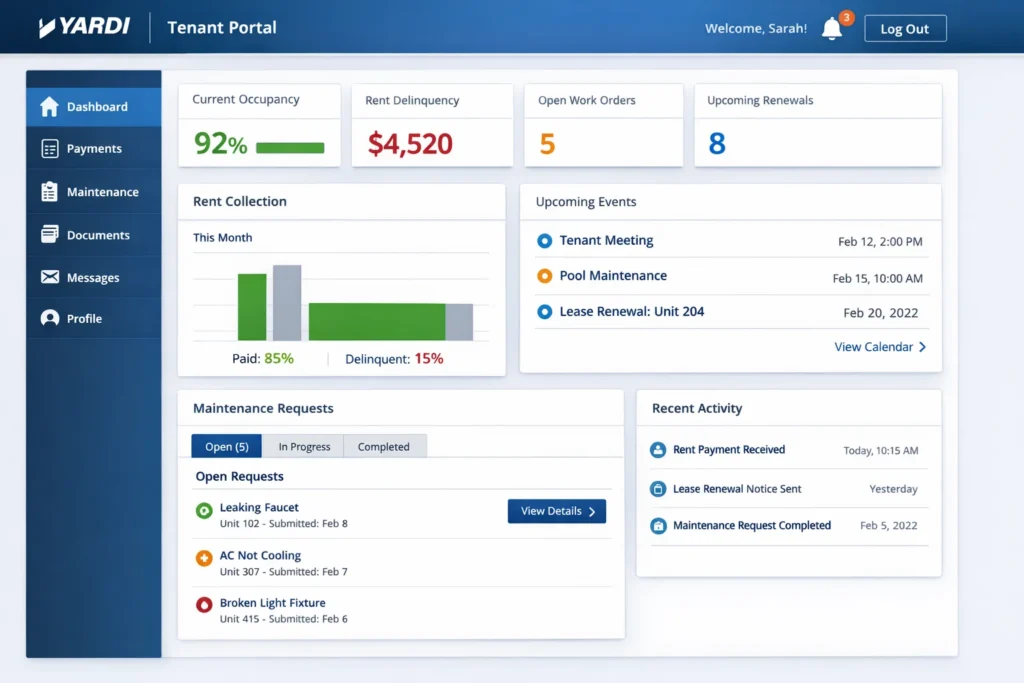This screenshot has width=1024, height=683.
Task: Select the green status dot beside Leaking Faucet
Action: pyautogui.click(x=204, y=508)
